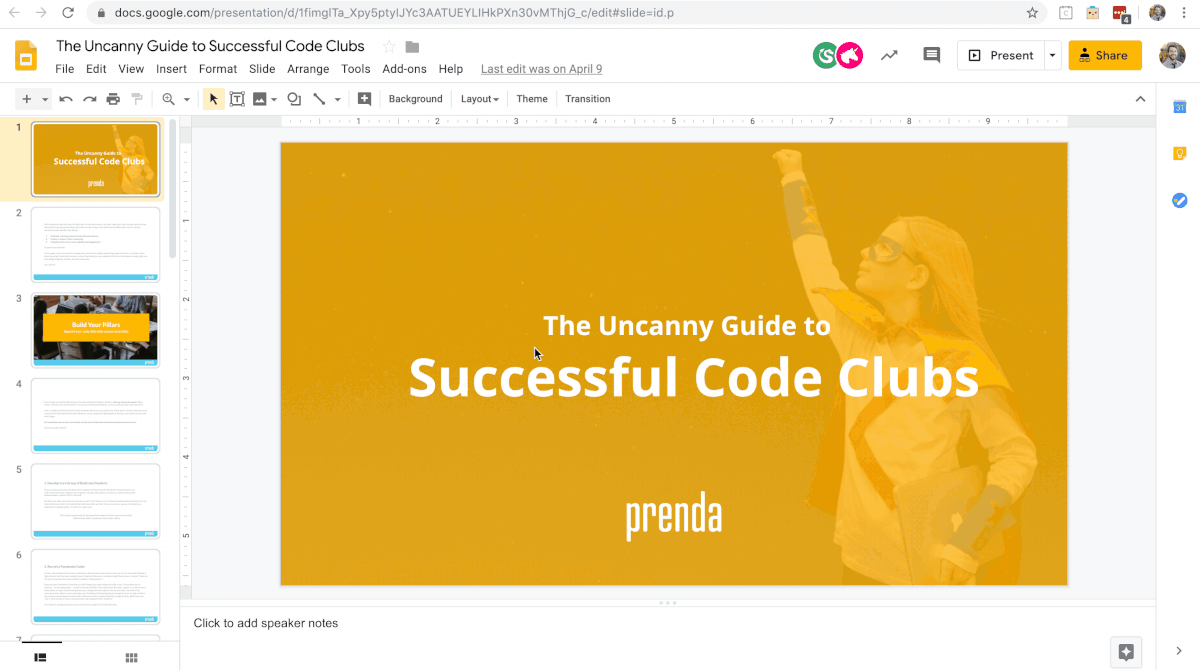Open the Insert menu

[x=171, y=69]
